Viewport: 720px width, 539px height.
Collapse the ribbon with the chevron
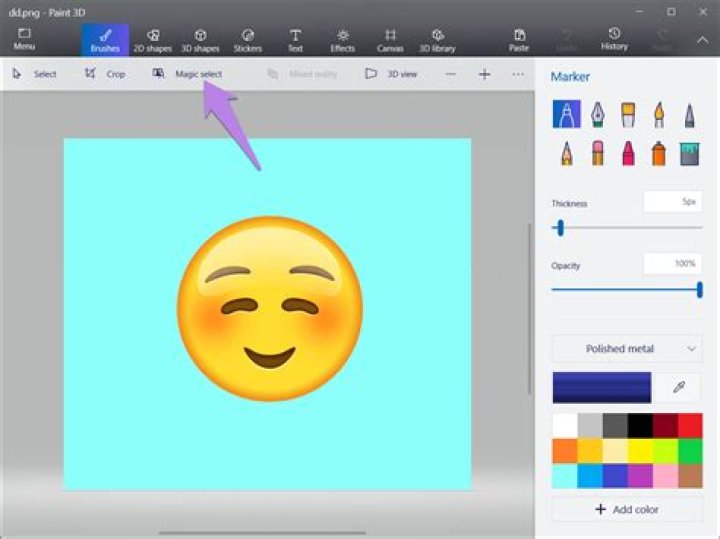click(703, 40)
